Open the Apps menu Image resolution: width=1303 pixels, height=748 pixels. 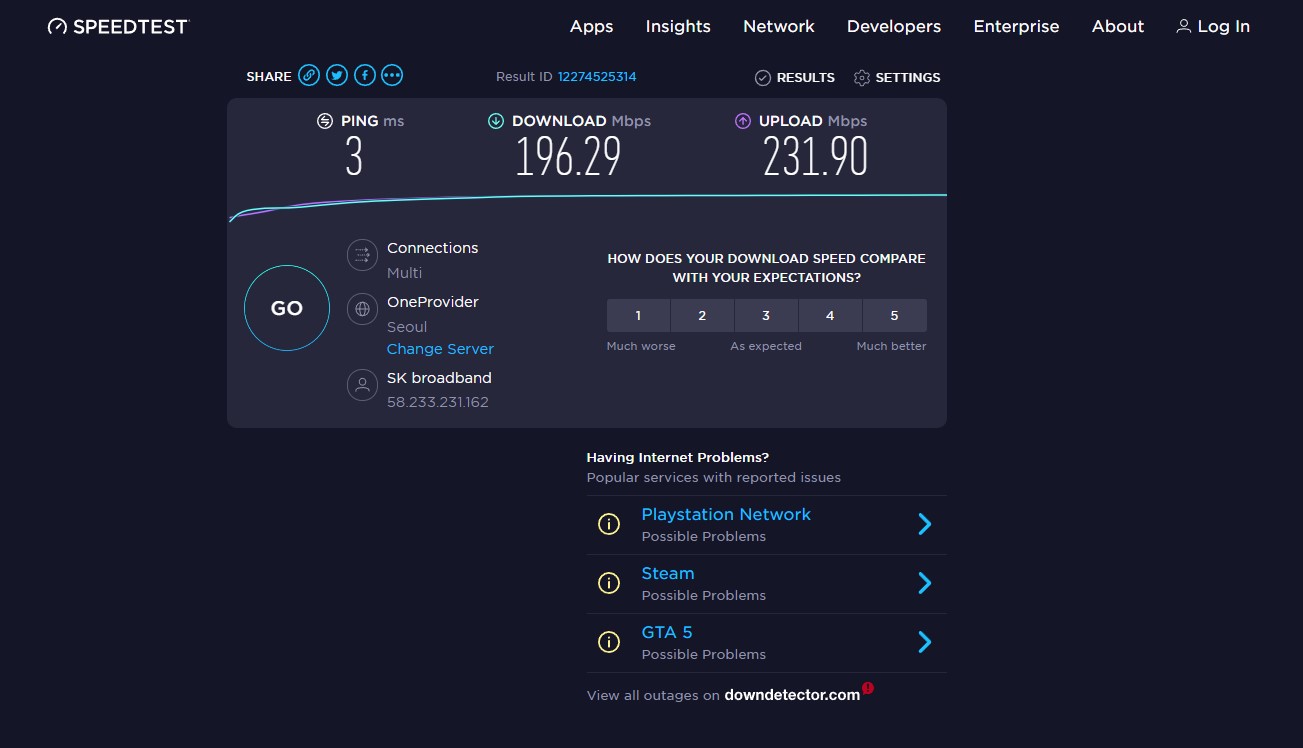tap(592, 27)
